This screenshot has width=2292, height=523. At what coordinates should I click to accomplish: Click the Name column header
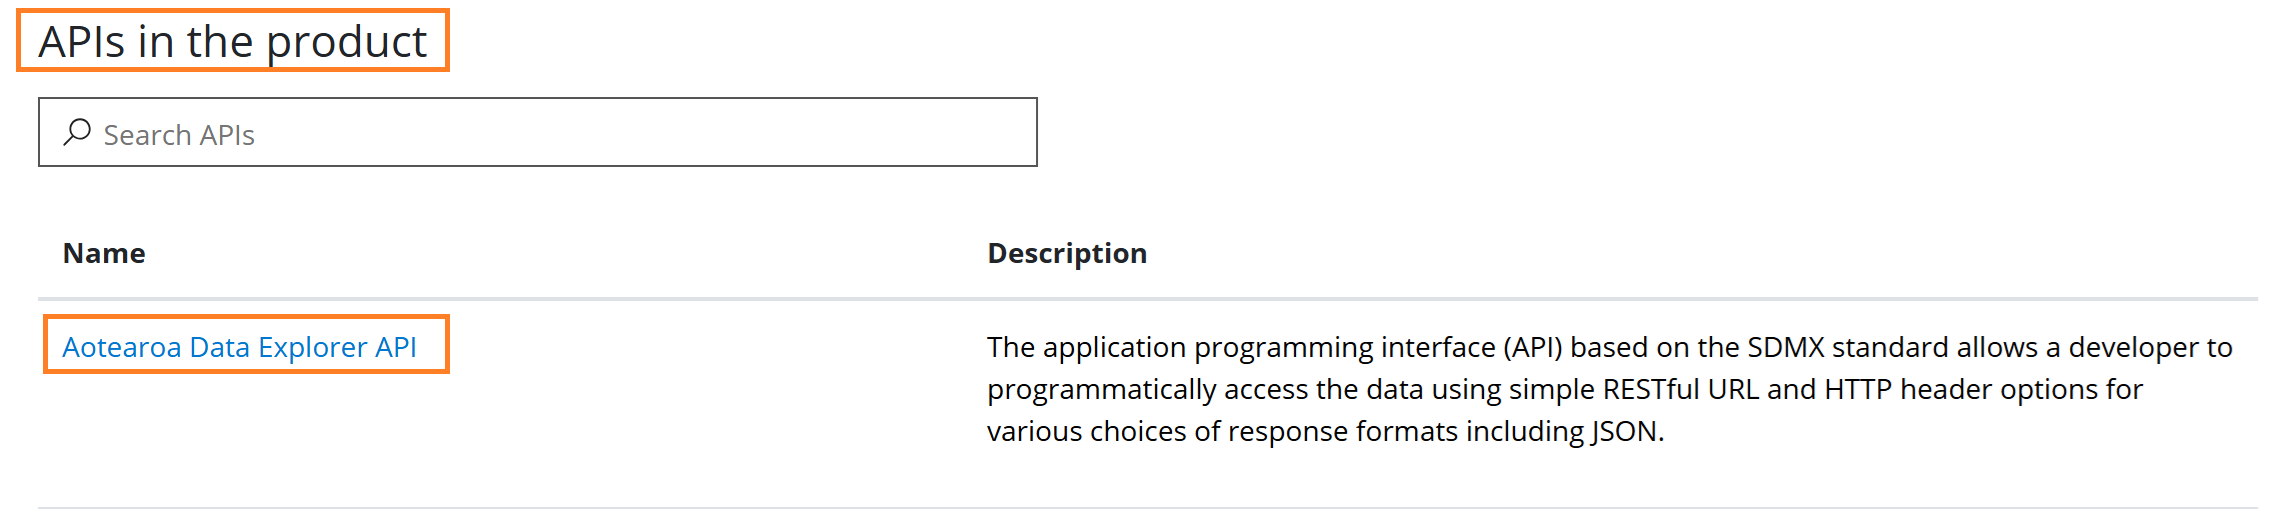pyautogui.click(x=104, y=253)
